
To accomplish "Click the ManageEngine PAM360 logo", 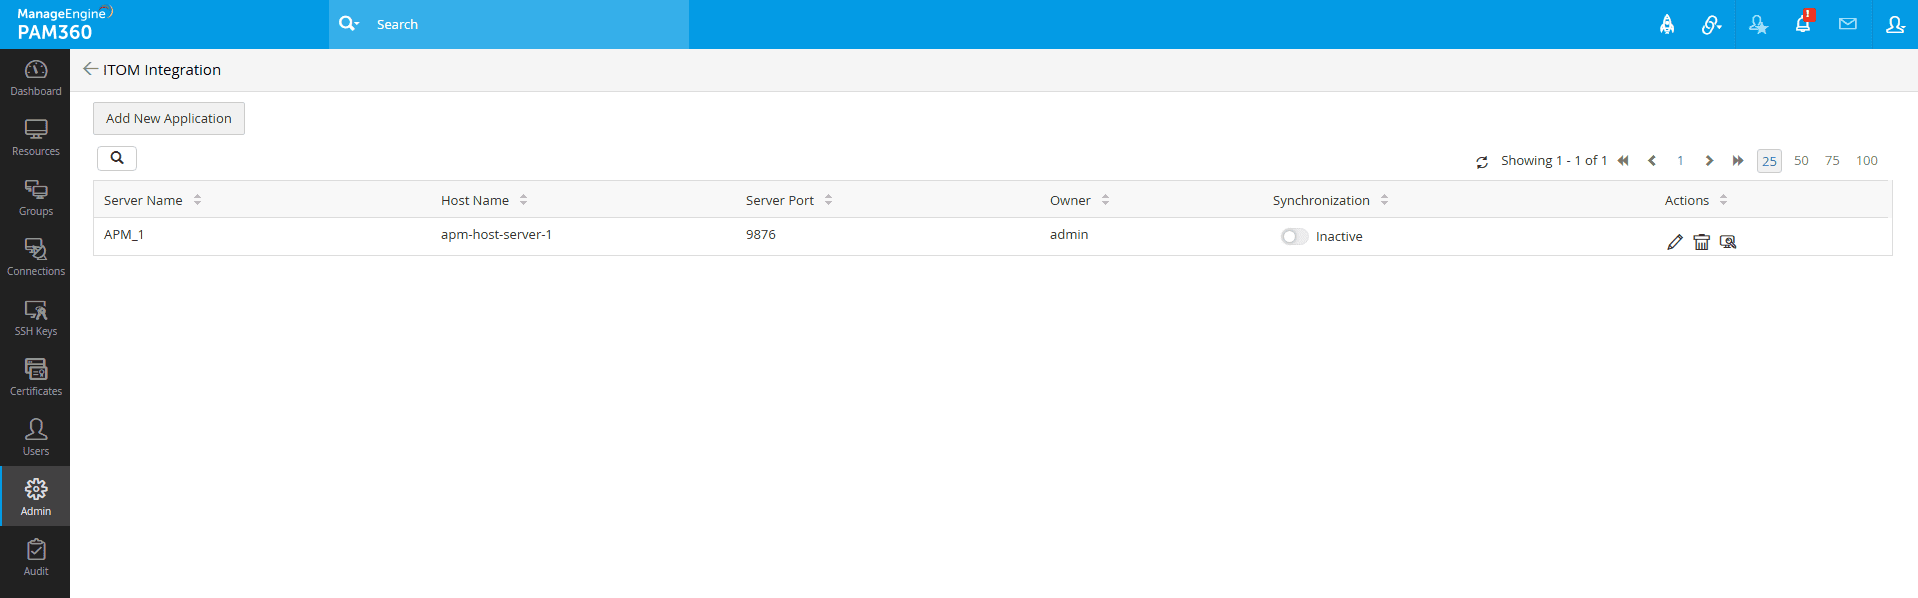I will click(64, 24).
